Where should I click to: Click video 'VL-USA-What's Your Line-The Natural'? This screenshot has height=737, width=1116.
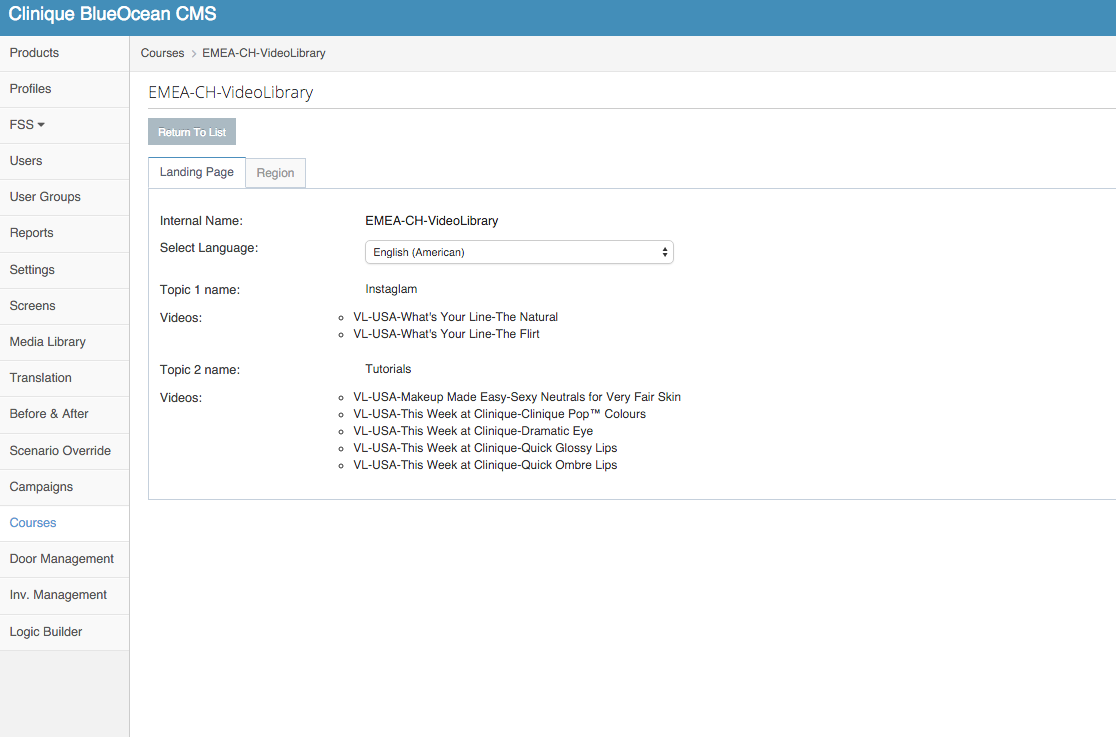tap(456, 317)
